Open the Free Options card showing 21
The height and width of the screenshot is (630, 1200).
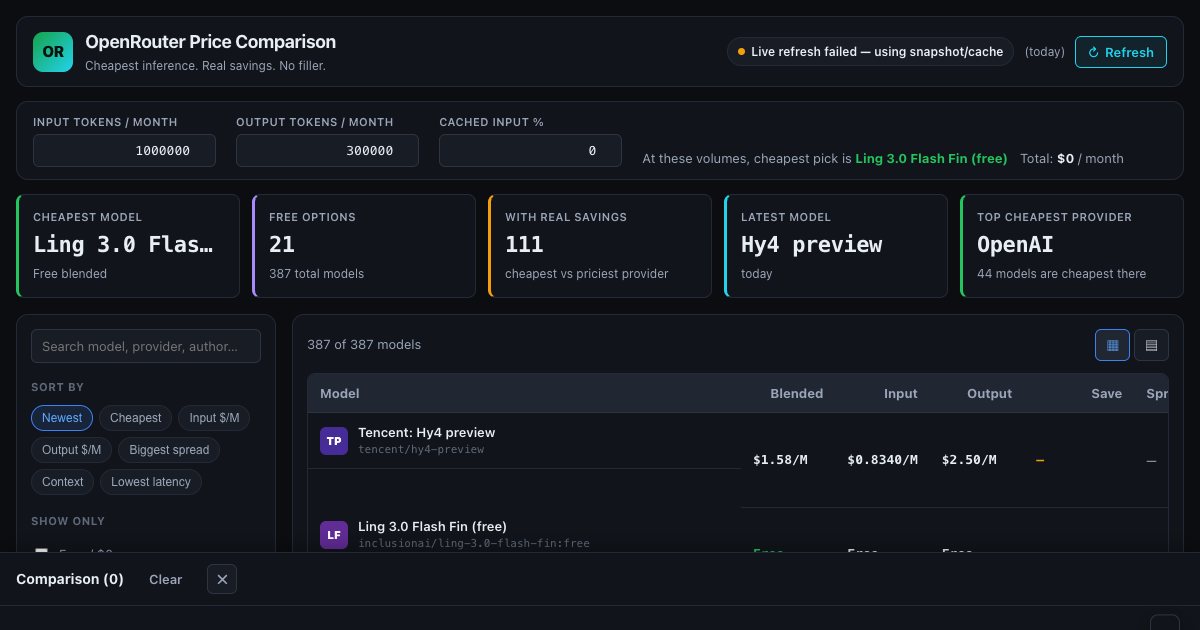(364, 246)
